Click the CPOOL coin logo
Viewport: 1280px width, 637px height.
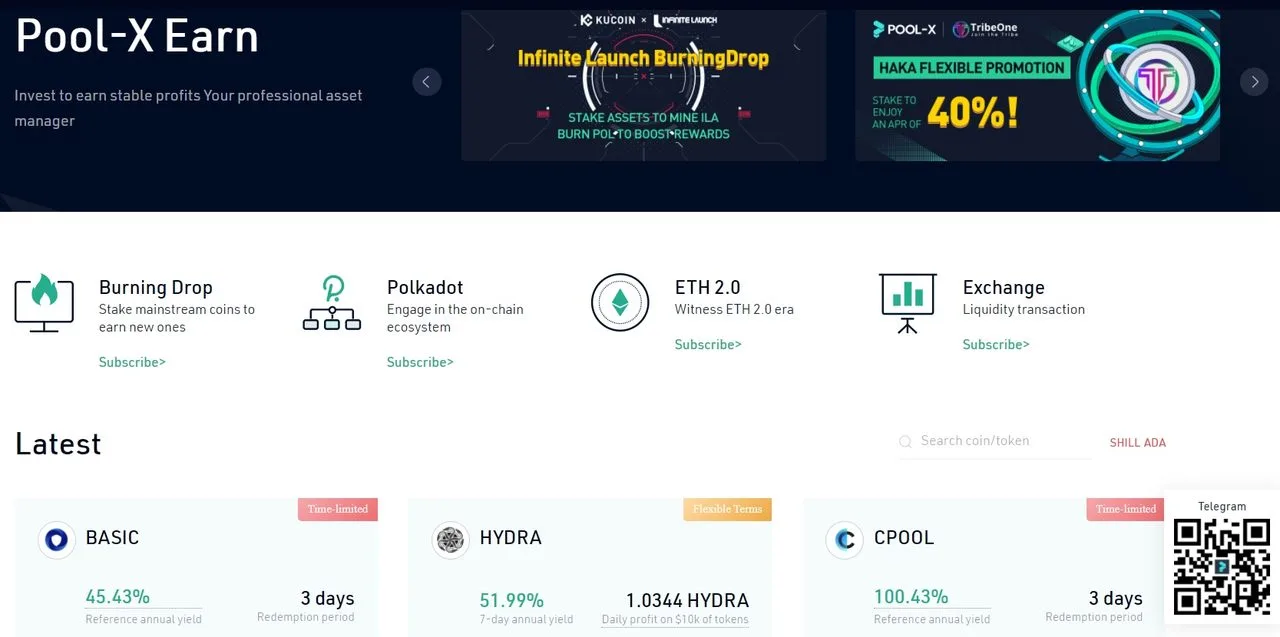[x=844, y=539]
